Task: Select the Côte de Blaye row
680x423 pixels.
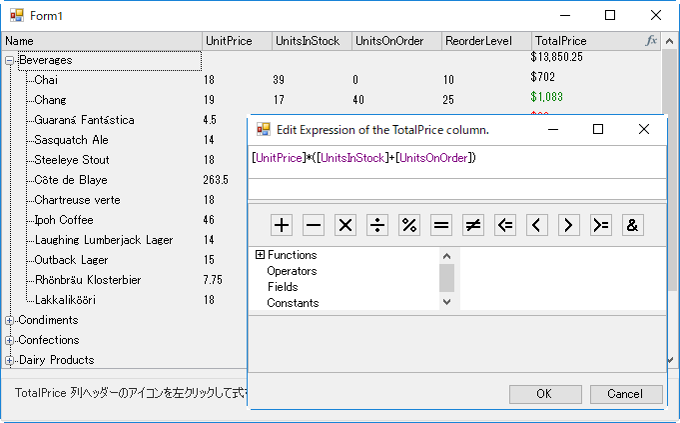Action: tap(71, 180)
